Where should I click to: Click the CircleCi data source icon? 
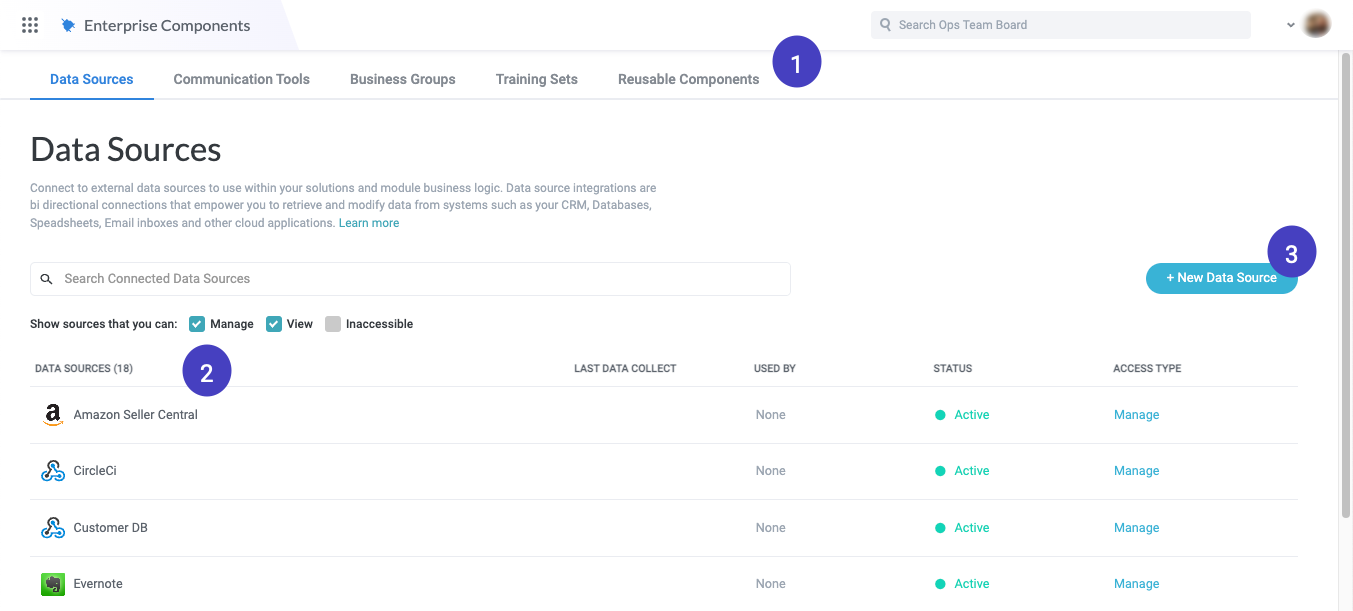coord(53,471)
